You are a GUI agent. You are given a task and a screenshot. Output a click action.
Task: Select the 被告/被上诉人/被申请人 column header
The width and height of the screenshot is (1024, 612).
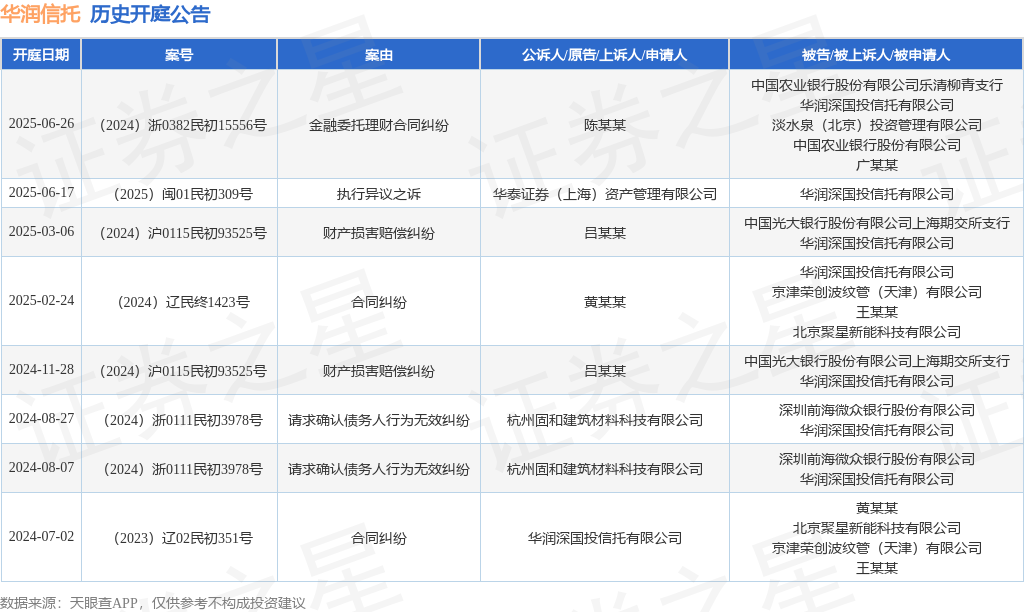(876, 55)
